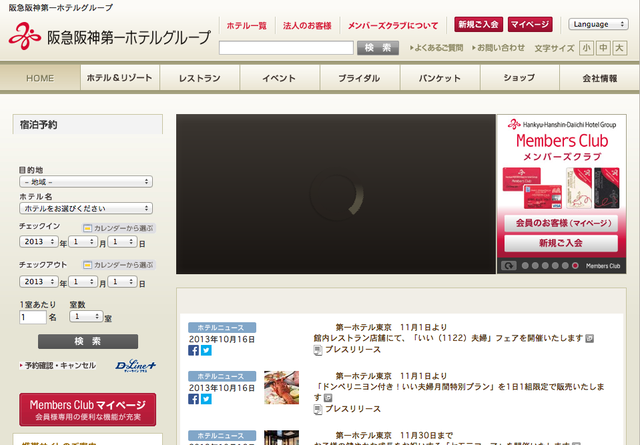The height and width of the screenshot is (445, 640).
Task: Open the よくあるご質問 link
Action: coord(436,48)
